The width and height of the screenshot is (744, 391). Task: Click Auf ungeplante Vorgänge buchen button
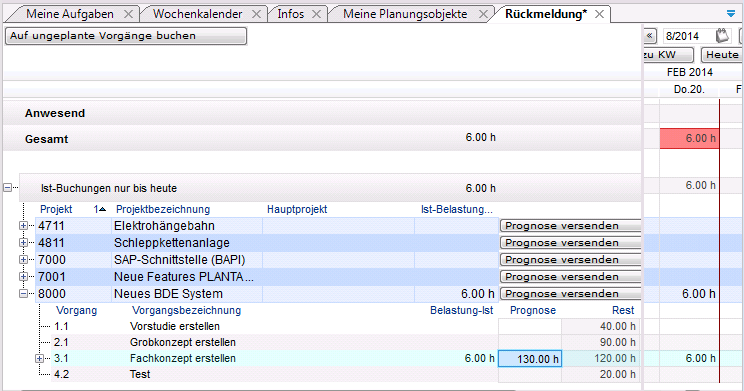coord(126,36)
